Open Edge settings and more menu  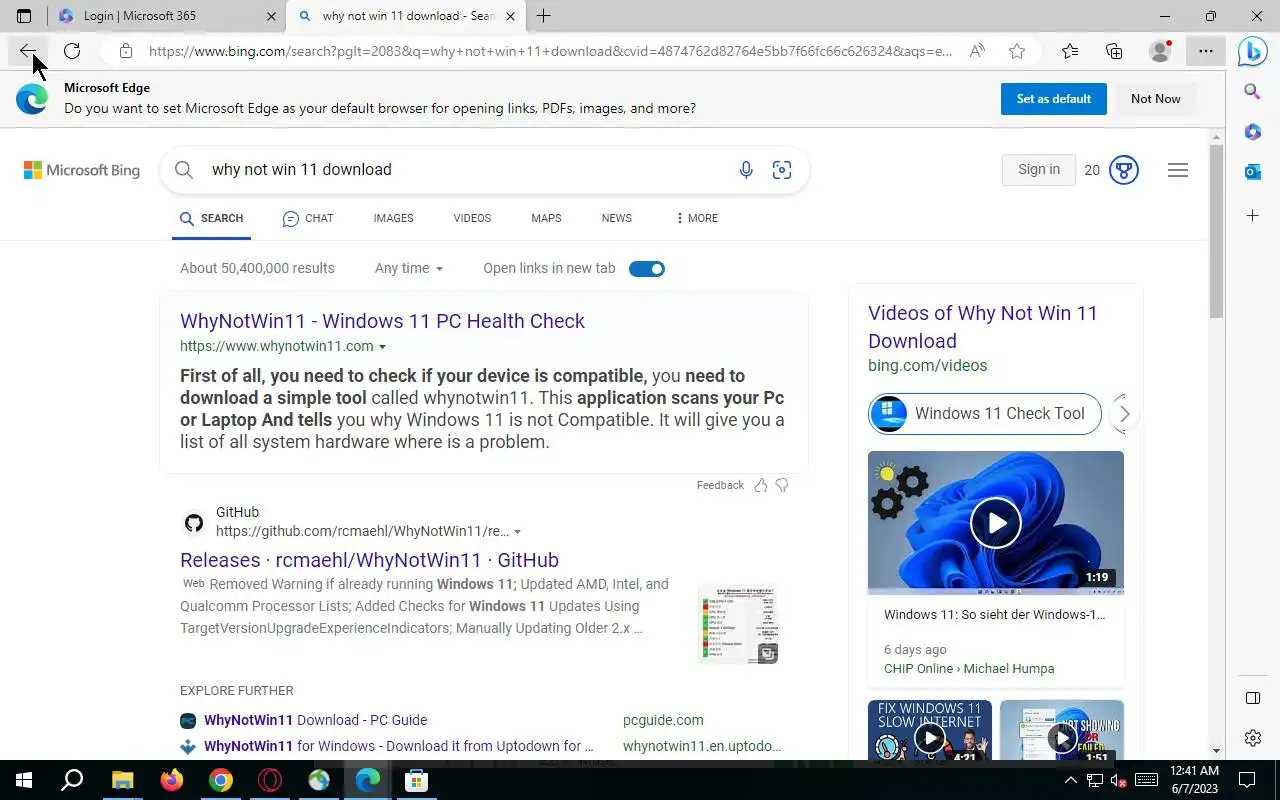point(1206,51)
